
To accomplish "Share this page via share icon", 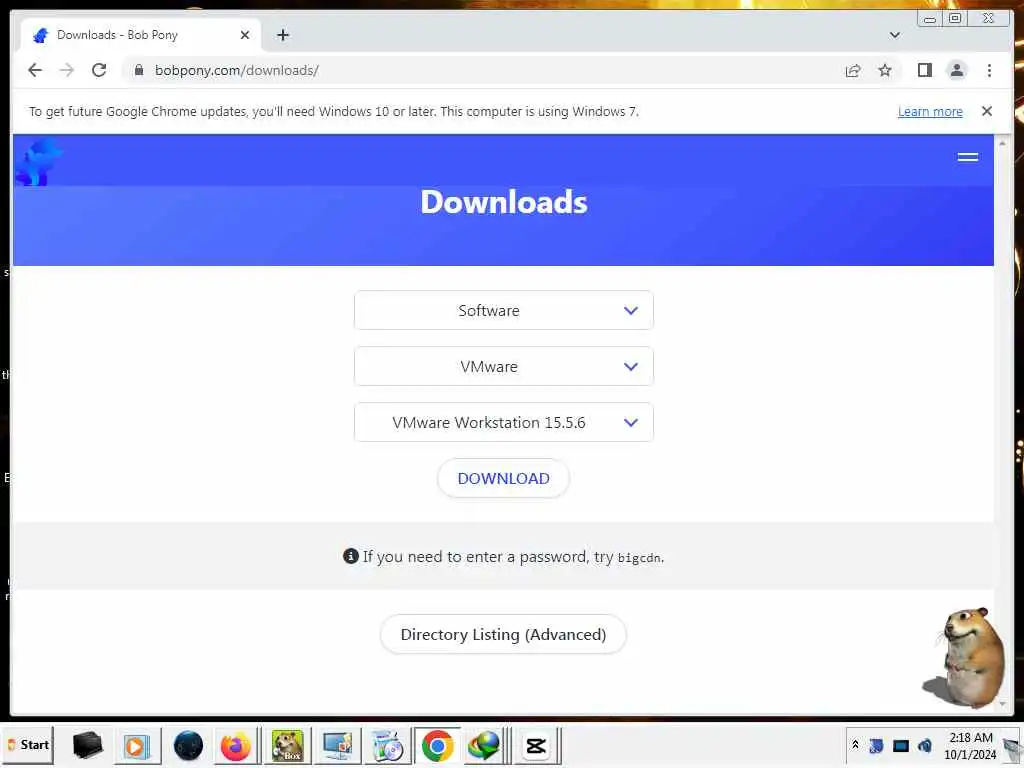I will [853, 71].
